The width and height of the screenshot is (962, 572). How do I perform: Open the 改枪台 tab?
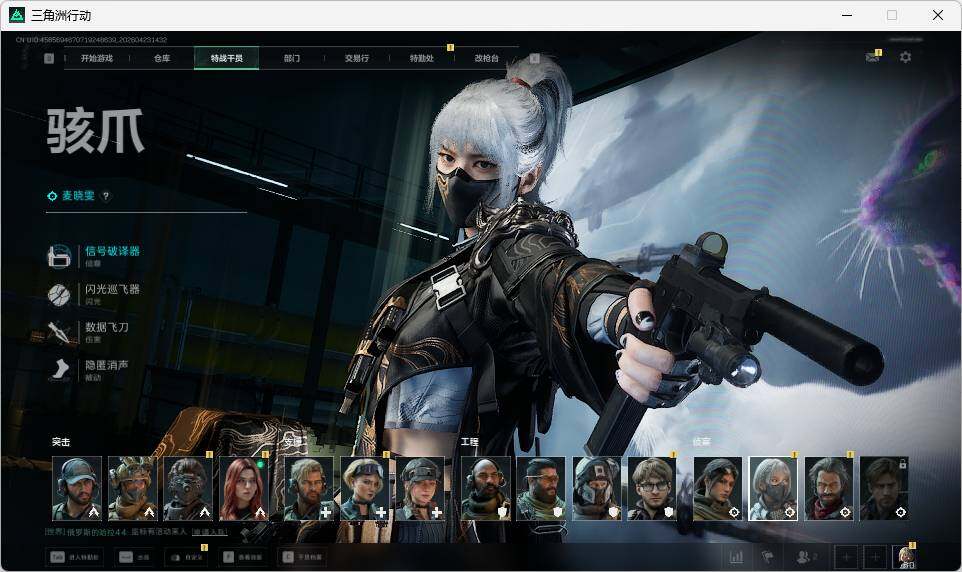pyautogui.click(x=486, y=58)
